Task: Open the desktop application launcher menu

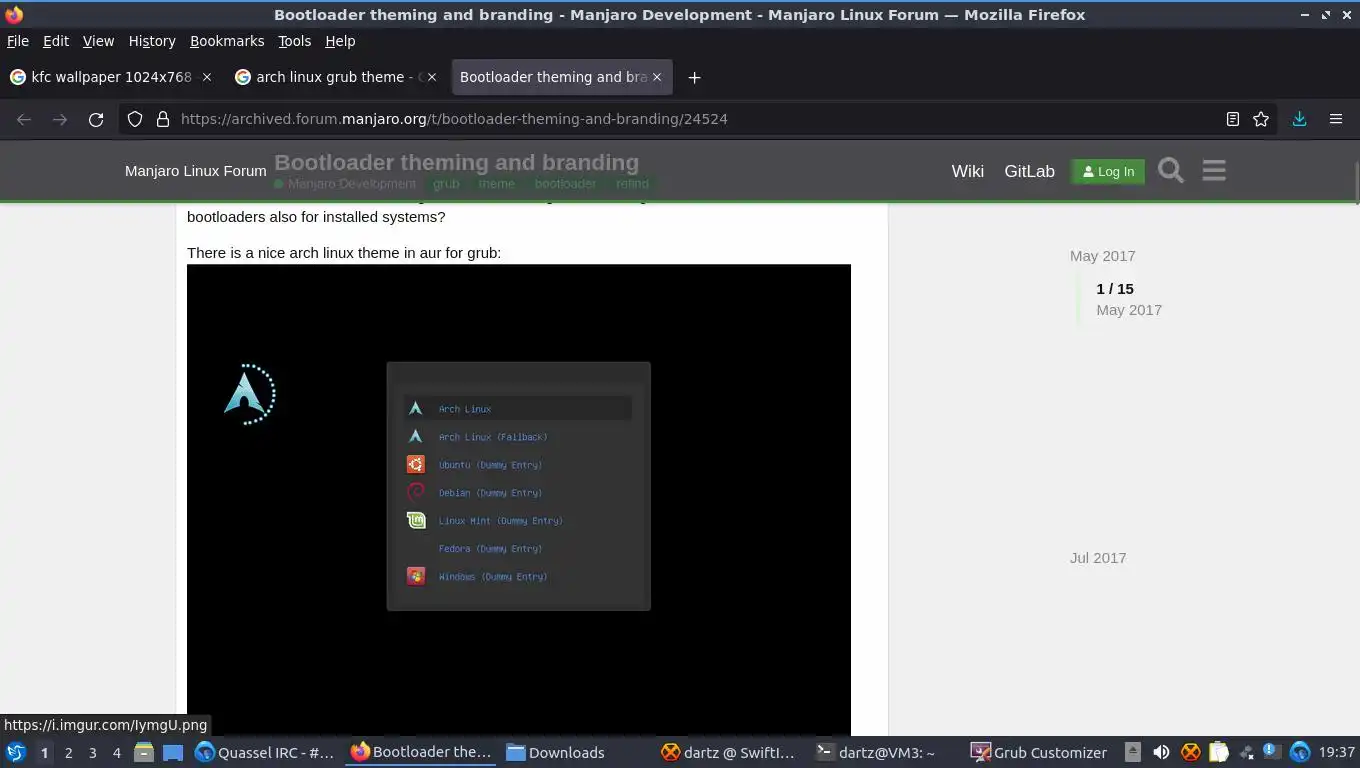Action: point(16,752)
